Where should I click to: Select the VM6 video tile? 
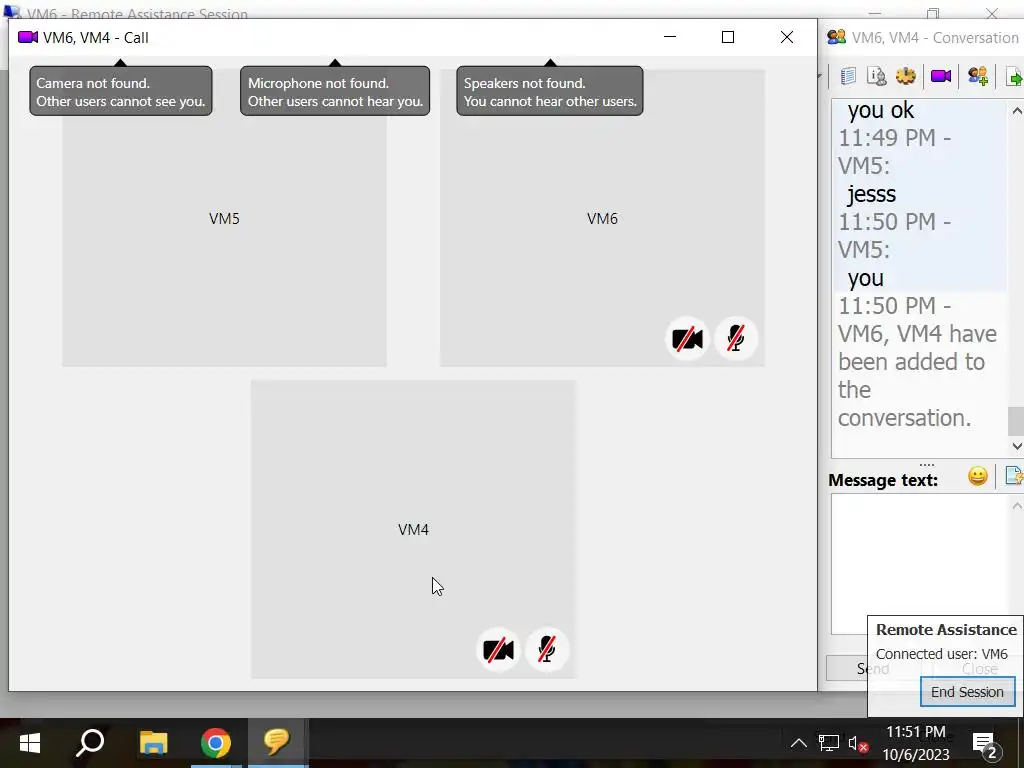(602, 218)
